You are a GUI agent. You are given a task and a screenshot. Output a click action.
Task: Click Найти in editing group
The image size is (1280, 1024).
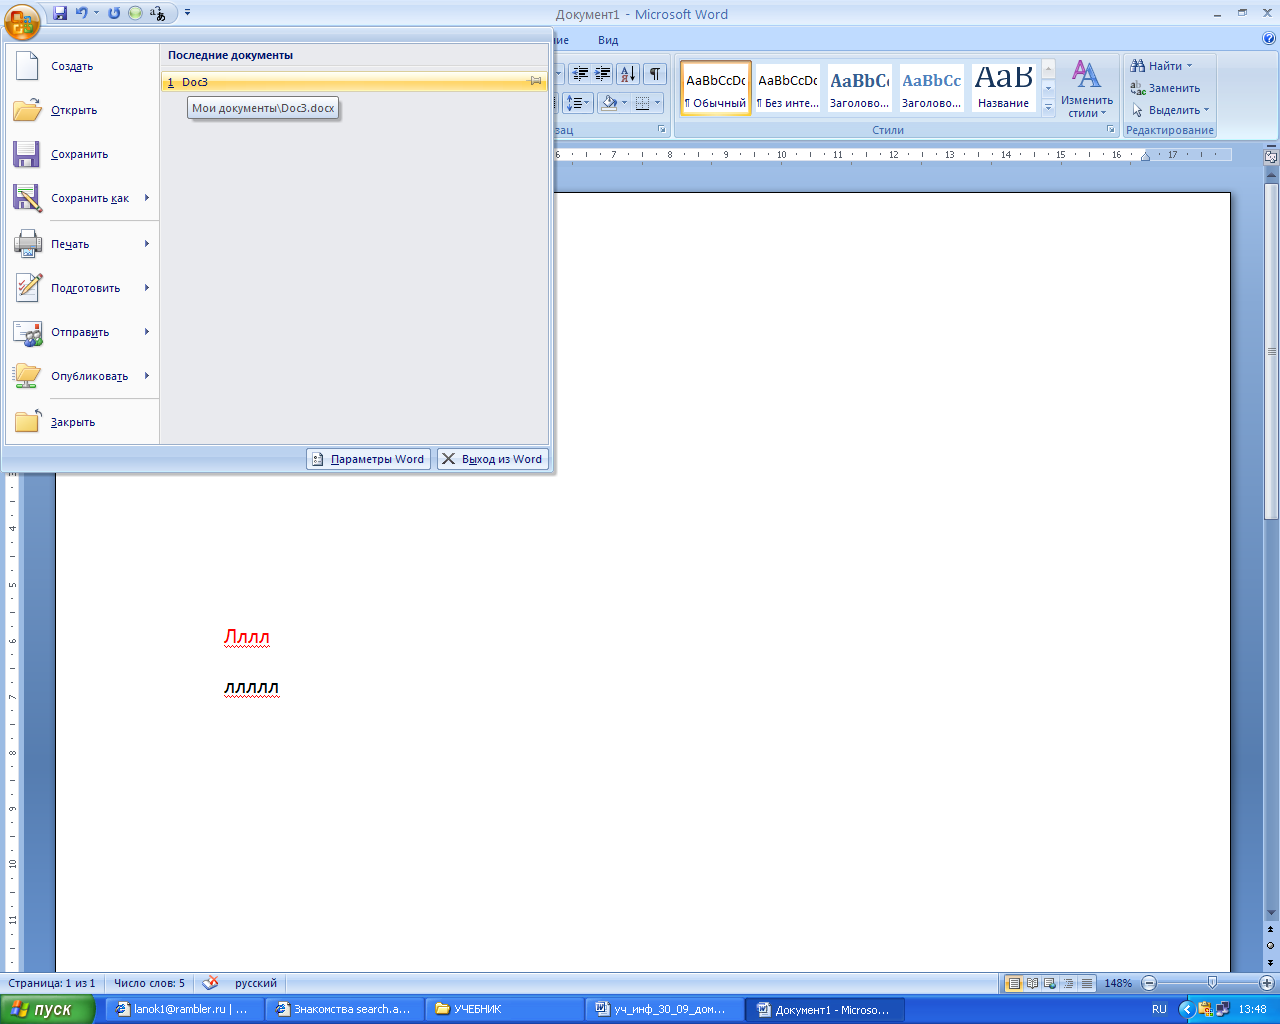pos(1161,66)
